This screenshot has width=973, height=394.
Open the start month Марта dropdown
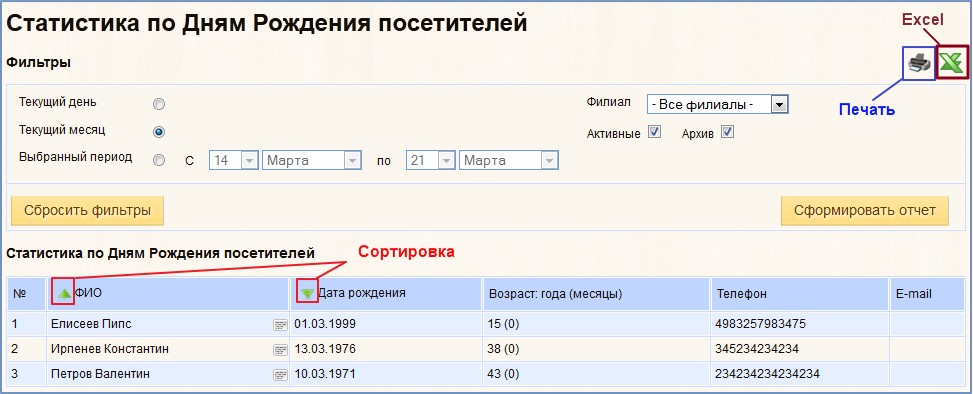[x=312, y=161]
